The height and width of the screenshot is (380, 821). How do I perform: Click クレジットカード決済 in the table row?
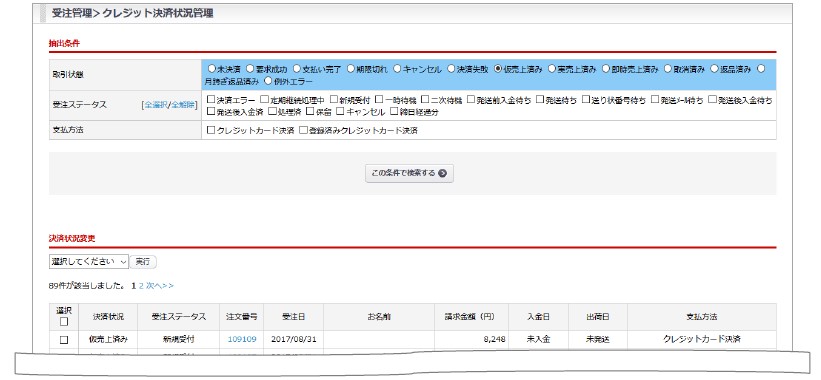coord(702,339)
